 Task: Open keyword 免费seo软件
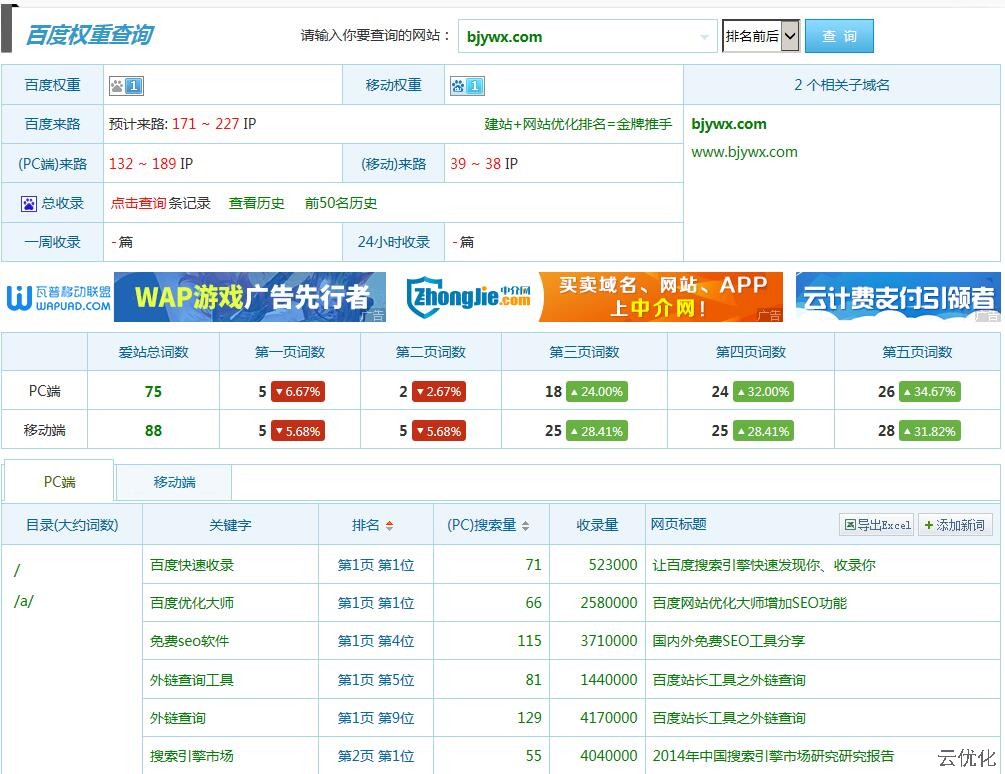189,641
